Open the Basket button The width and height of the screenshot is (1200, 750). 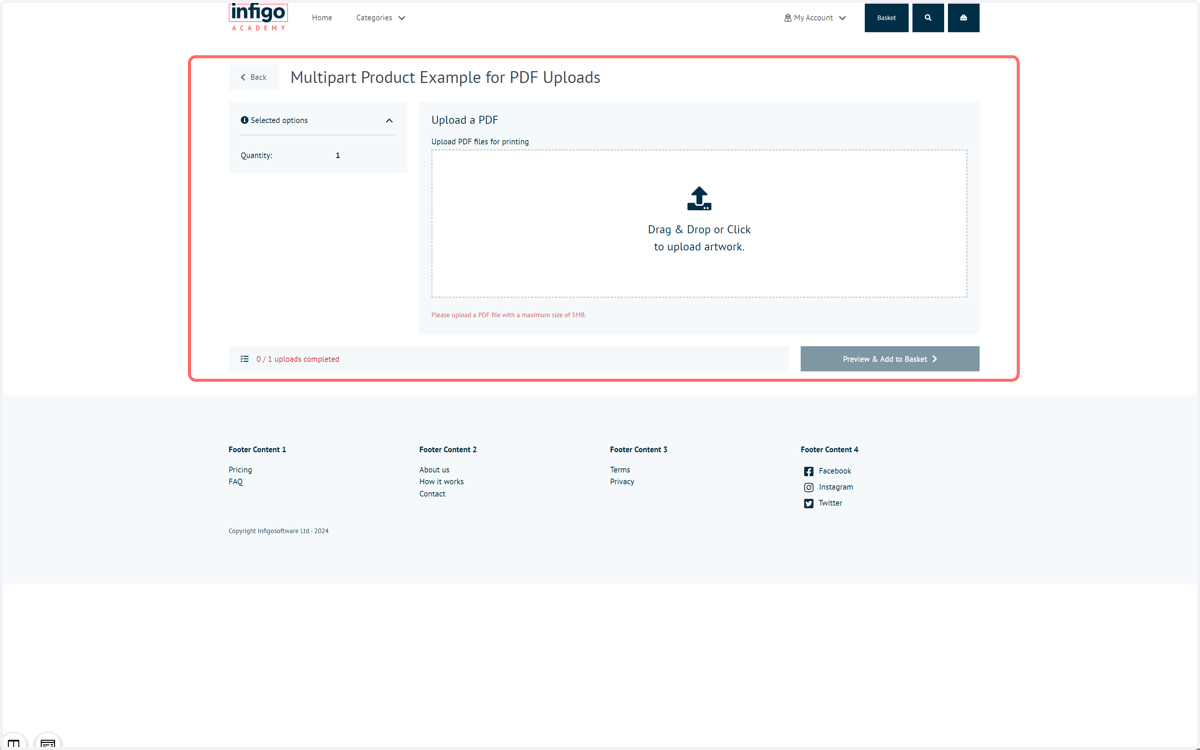(887, 18)
